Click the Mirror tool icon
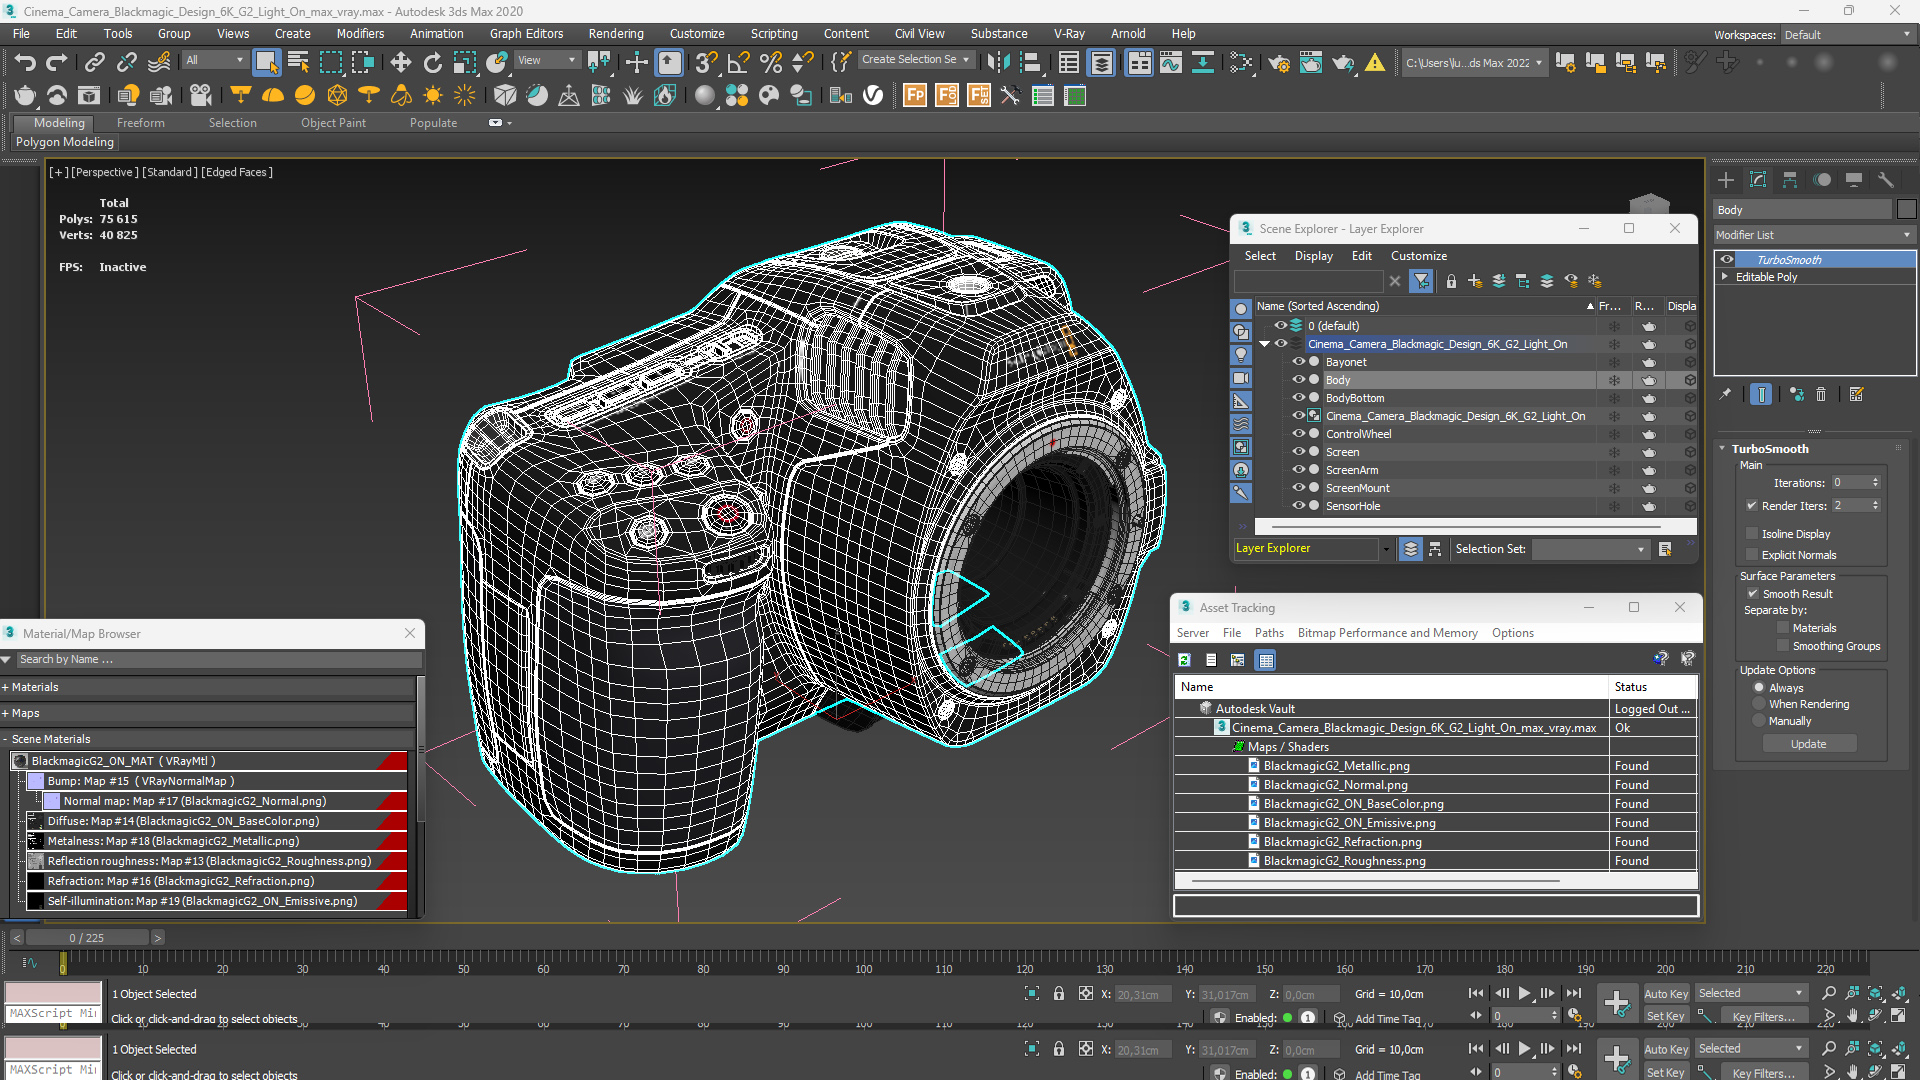This screenshot has height=1080, width=1920. [998, 63]
